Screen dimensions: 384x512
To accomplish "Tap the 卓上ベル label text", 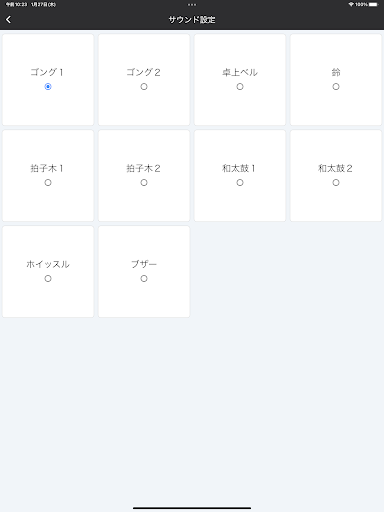I will click(x=240, y=72).
